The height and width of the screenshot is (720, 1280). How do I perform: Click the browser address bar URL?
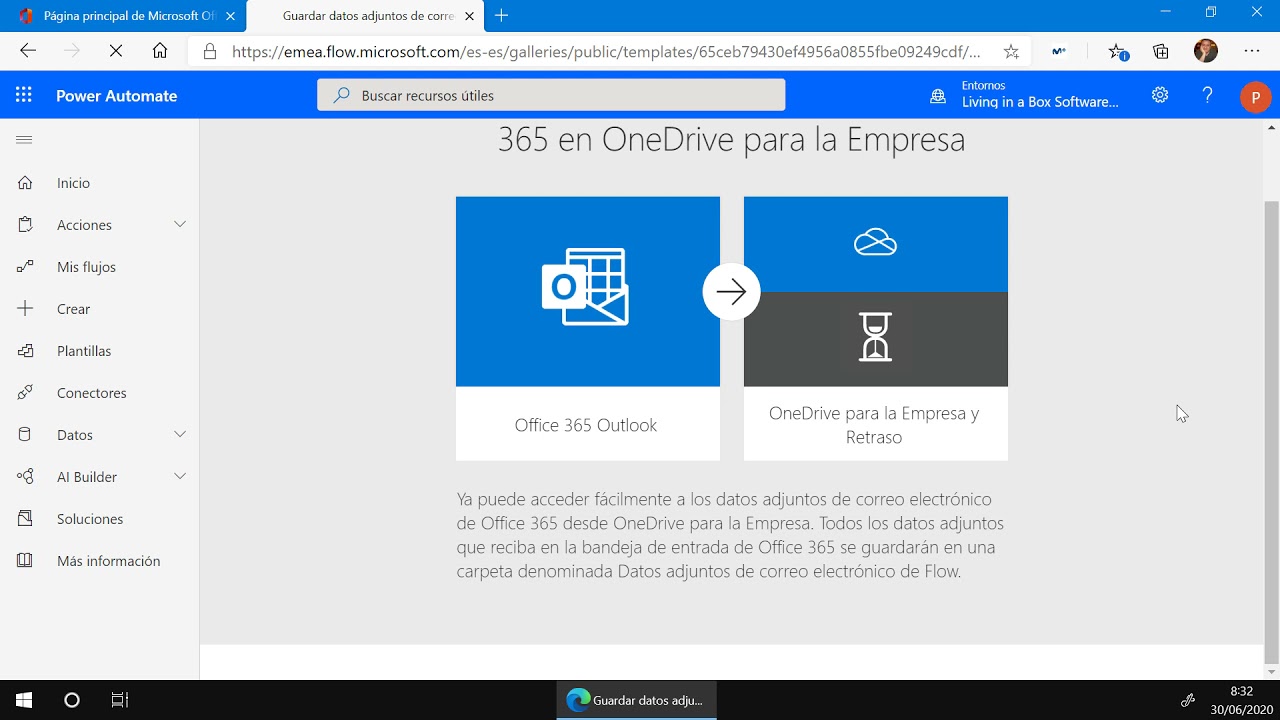(606, 52)
